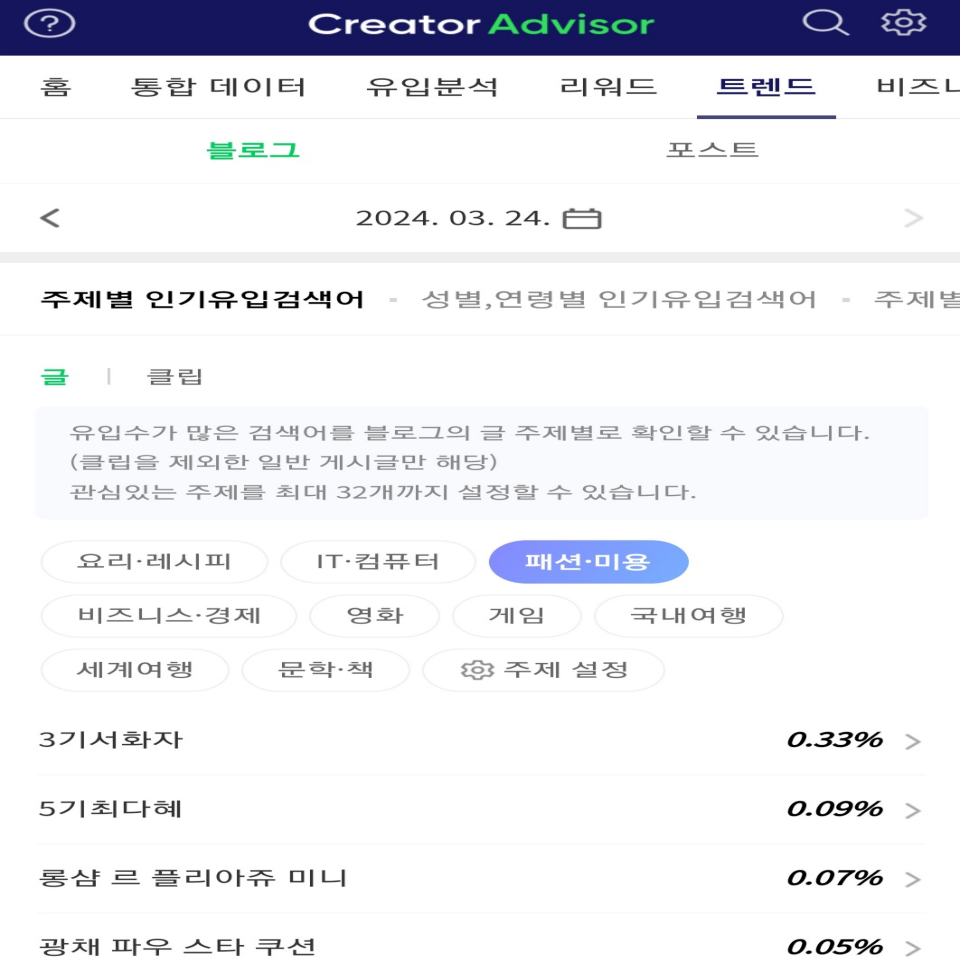Enable the 게임 topic filter
Viewport: 960px width, 960px height.
pyautogui.click(x=516, y=616)
